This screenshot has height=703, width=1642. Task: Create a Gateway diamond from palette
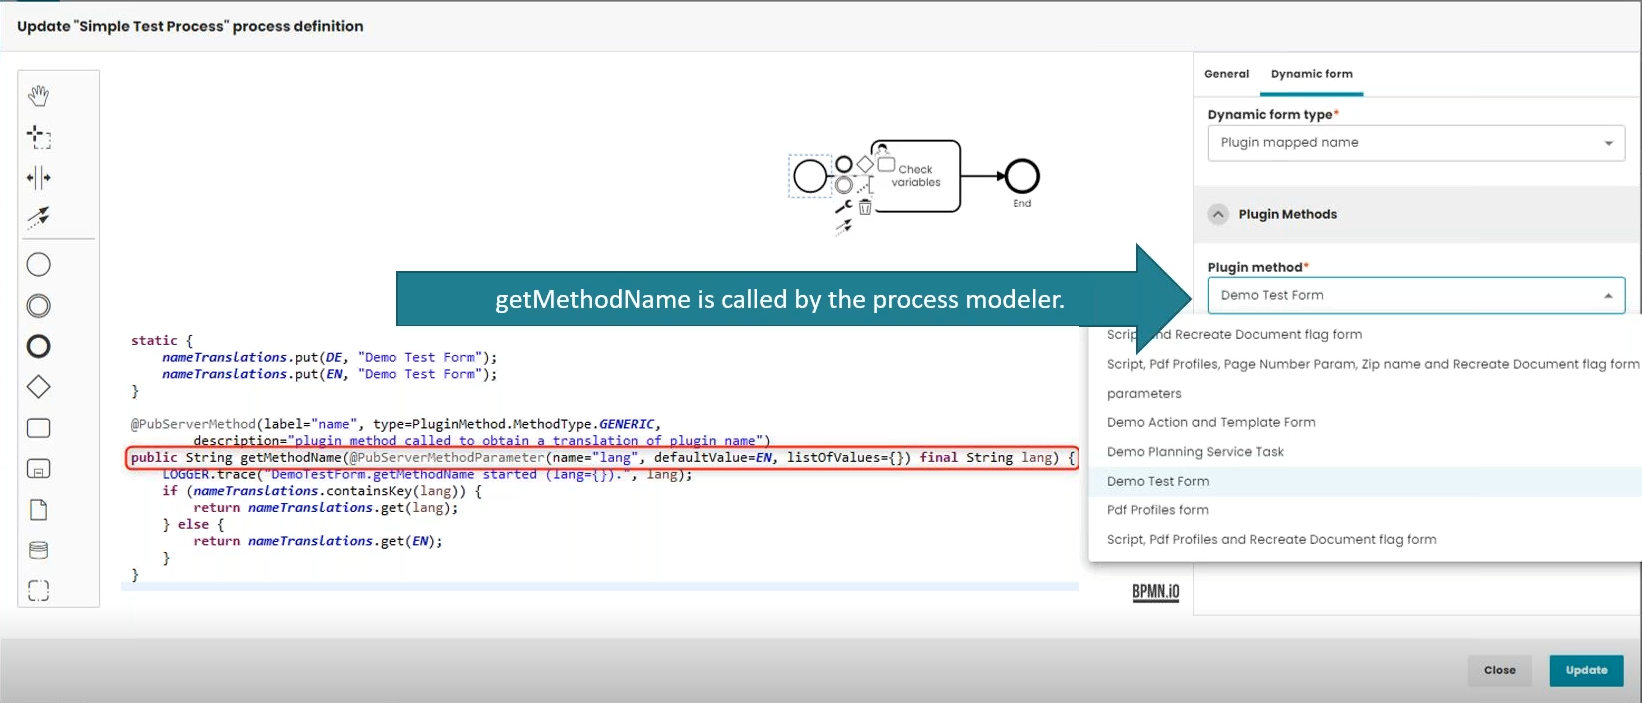pyautogui.click(x=38, y=387)
